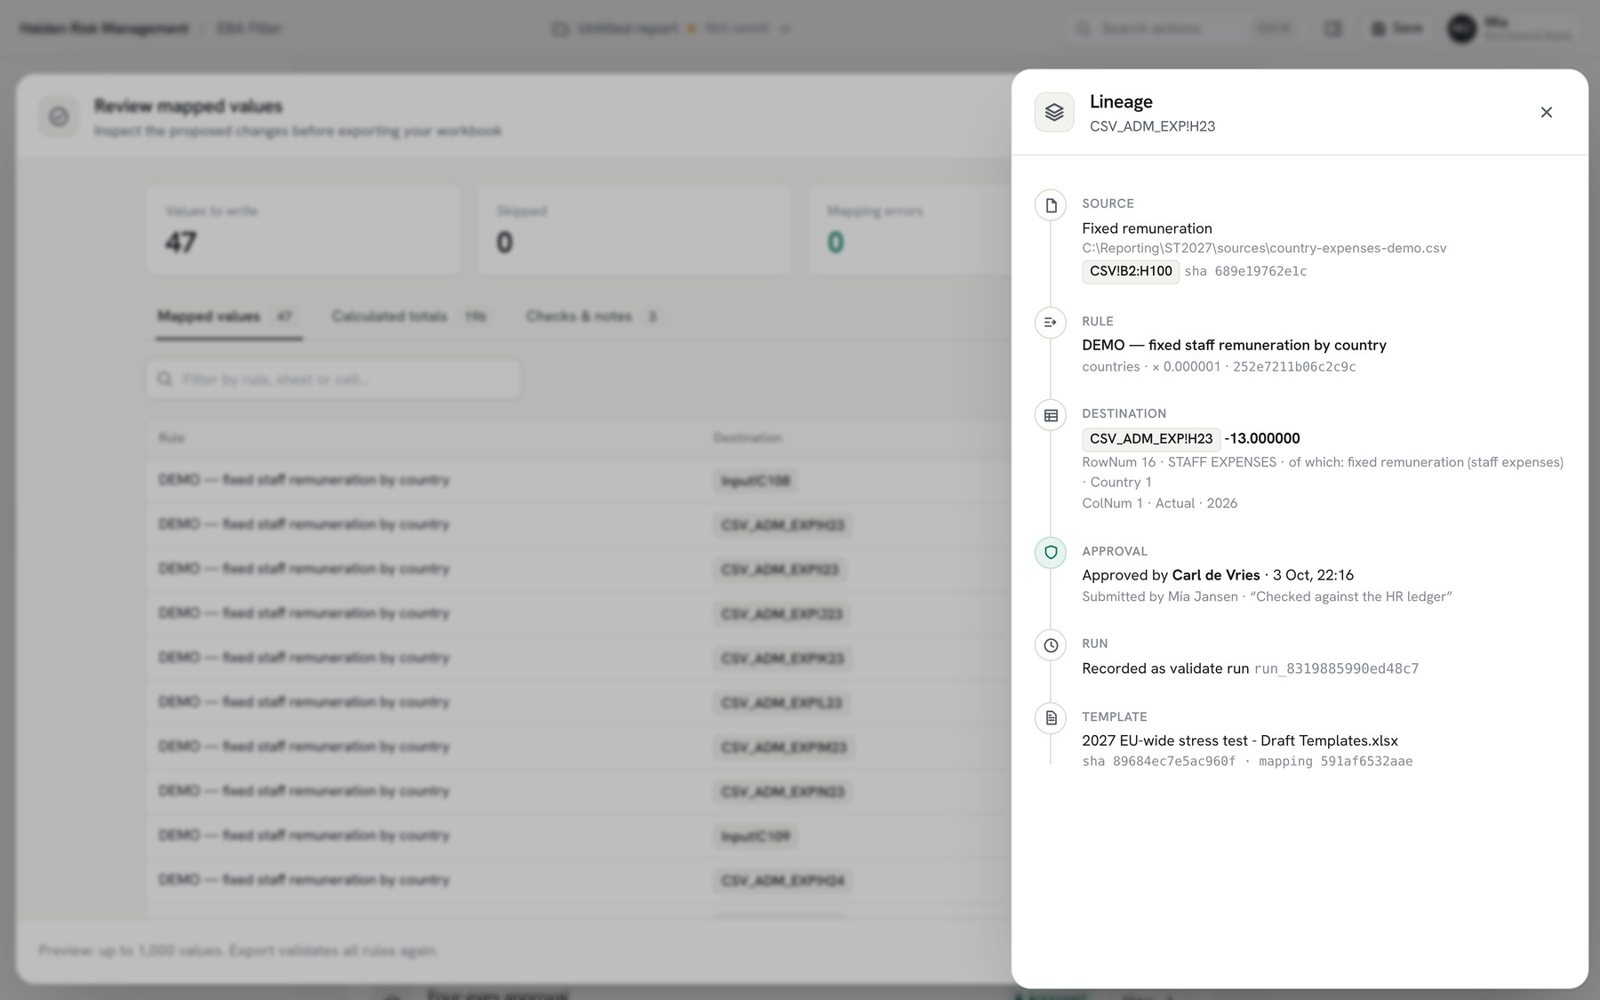Viewport: 1600px width, 1000px height.
Task: Click the Input!C108 destination chip
Action: coord(755,481)
